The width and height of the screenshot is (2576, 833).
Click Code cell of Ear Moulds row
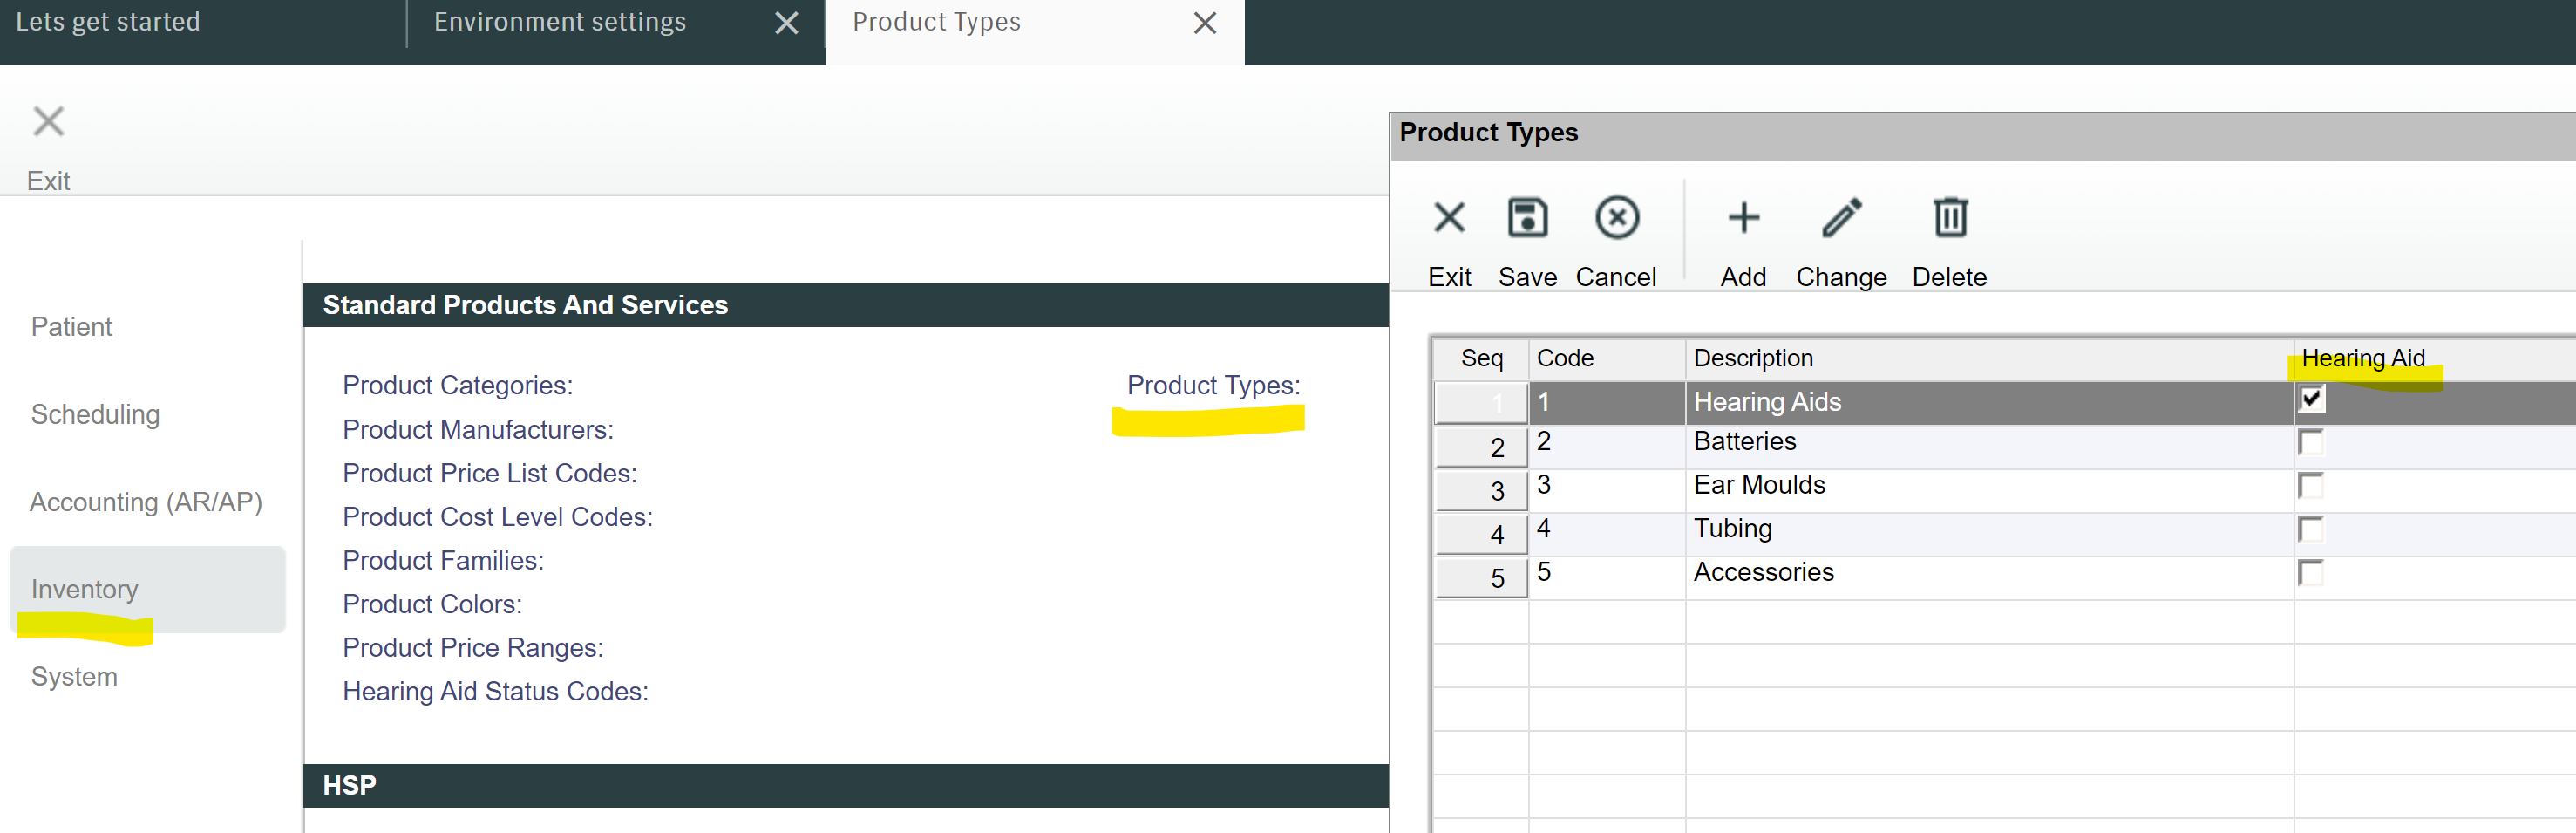(x=1606, y=490)
